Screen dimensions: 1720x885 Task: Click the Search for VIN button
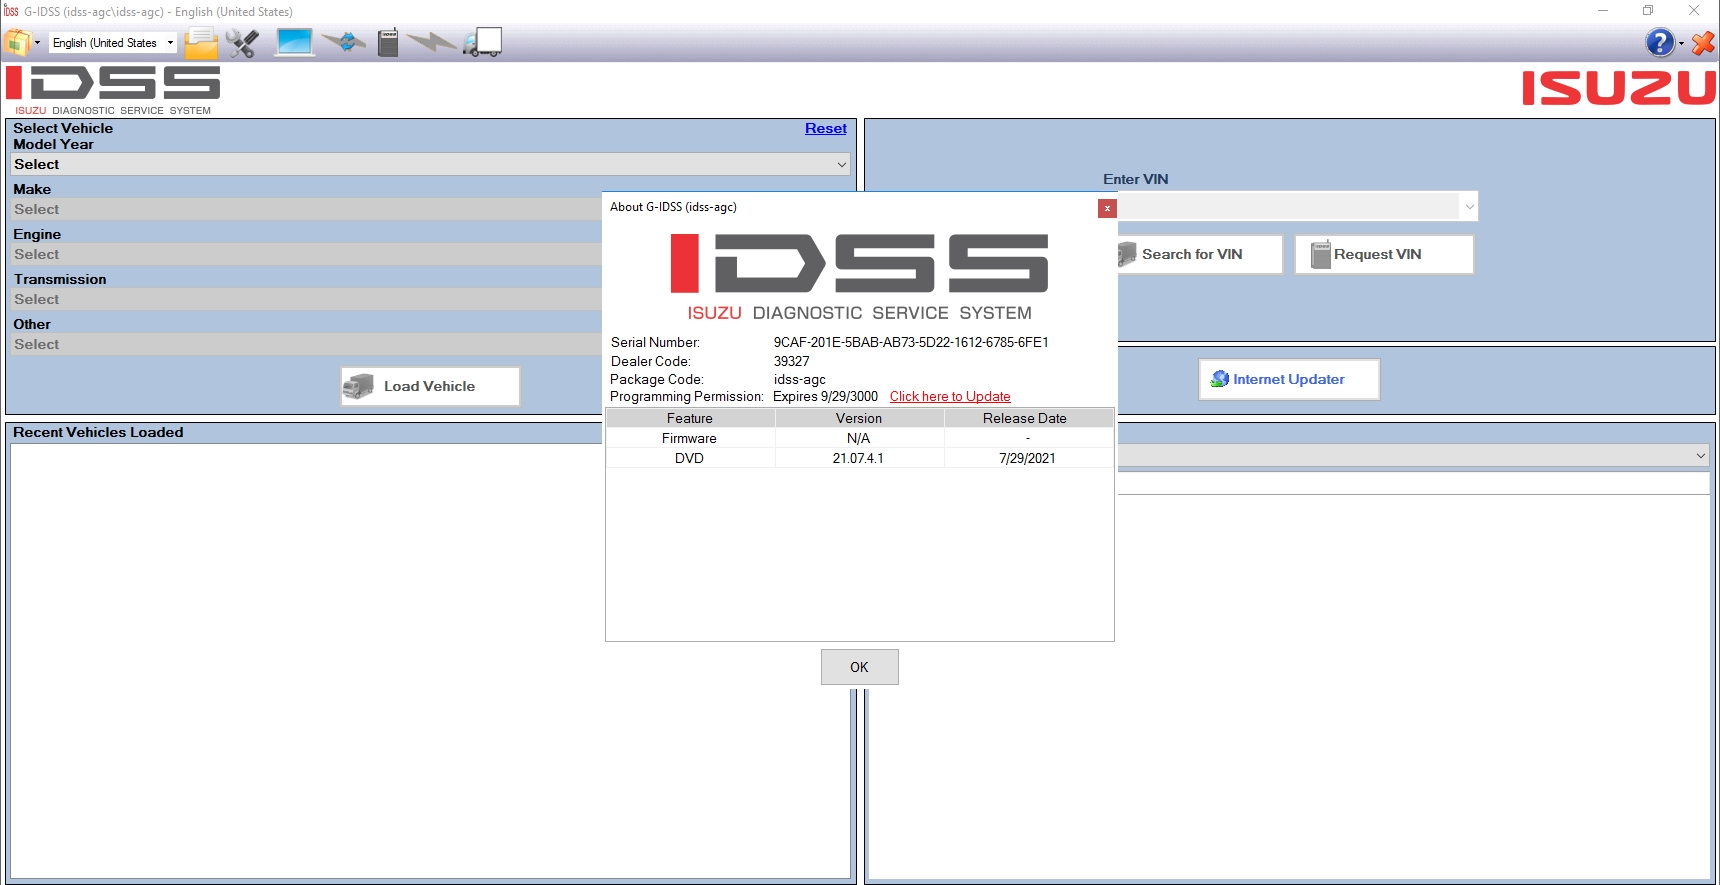[1198, 254]
